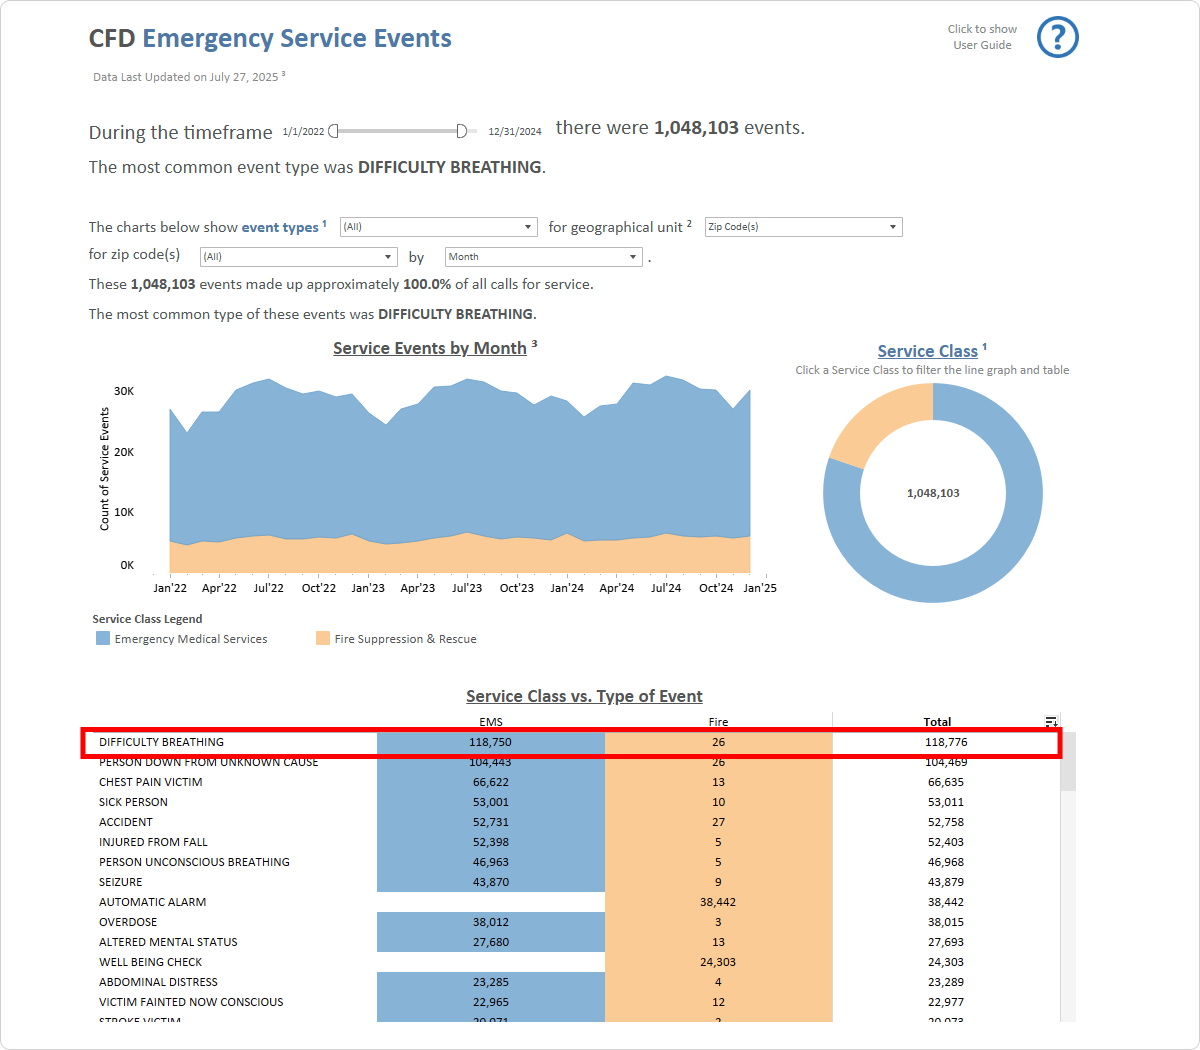Expand the Month time grouping dropdown
This screenshot has height=1050, width=1200.
tap(543, 257)
